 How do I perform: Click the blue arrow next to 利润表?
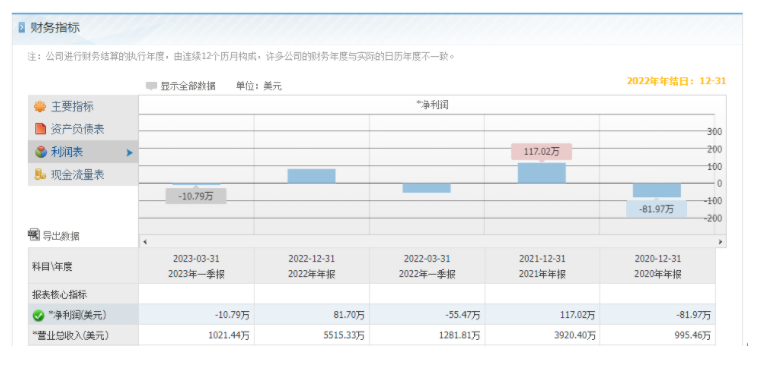click(129, 152)
